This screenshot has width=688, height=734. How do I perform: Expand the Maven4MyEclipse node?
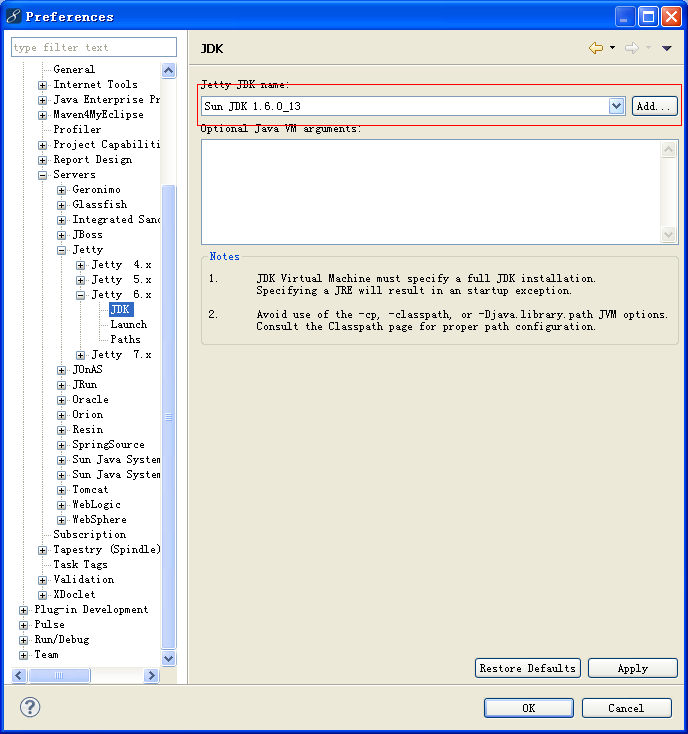click(x=43, y=115)
